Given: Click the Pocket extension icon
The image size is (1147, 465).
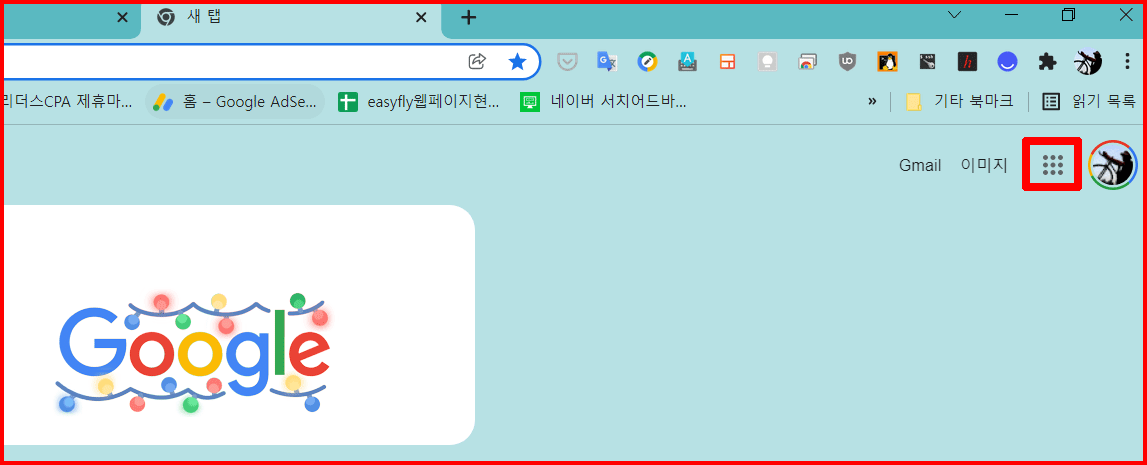Looking at the screenshot, I should coord(567,62).
